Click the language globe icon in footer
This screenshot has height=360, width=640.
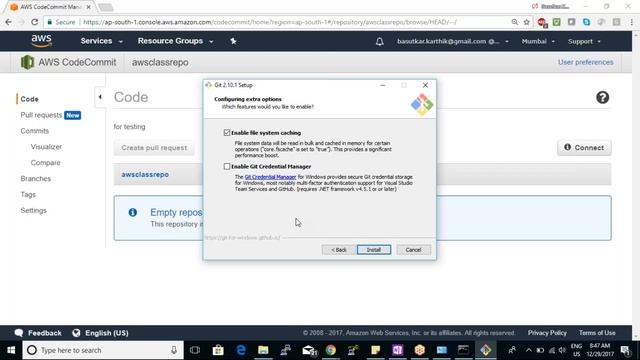pos(76,333)
